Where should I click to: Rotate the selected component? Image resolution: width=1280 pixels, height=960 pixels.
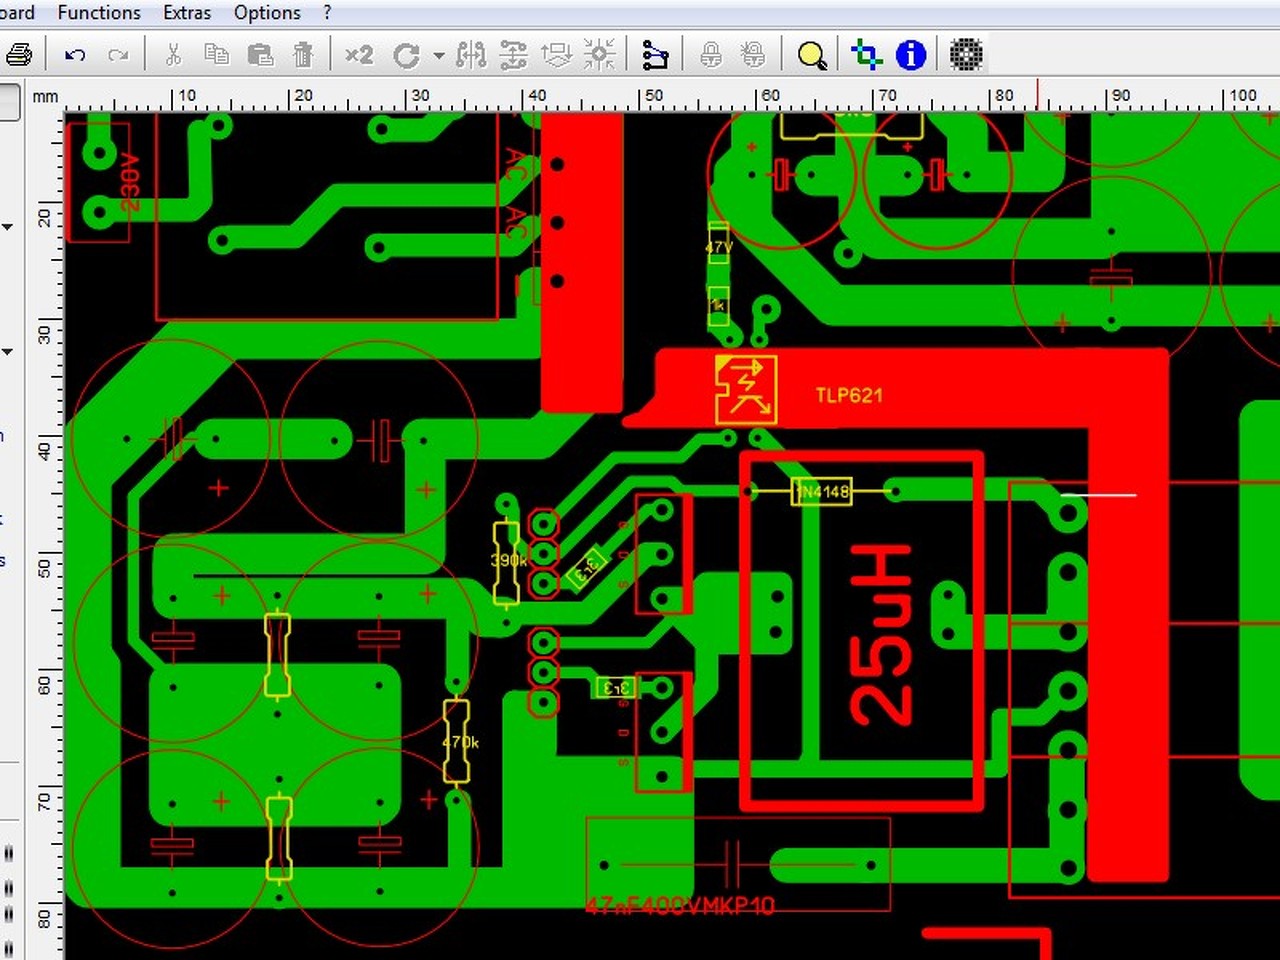tap(406, 55)
